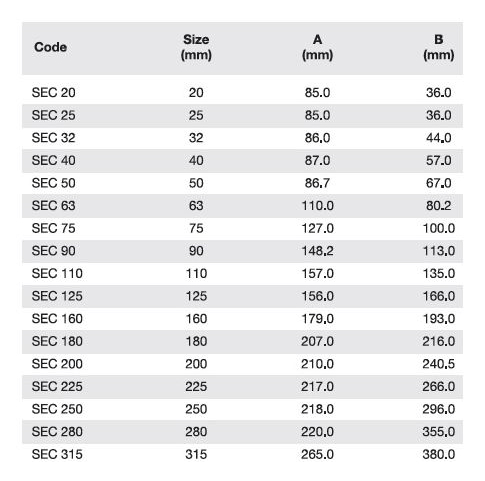Screen dimensions: 485x481
Task: Click the B (mm) column header
Action: (439, 47)
